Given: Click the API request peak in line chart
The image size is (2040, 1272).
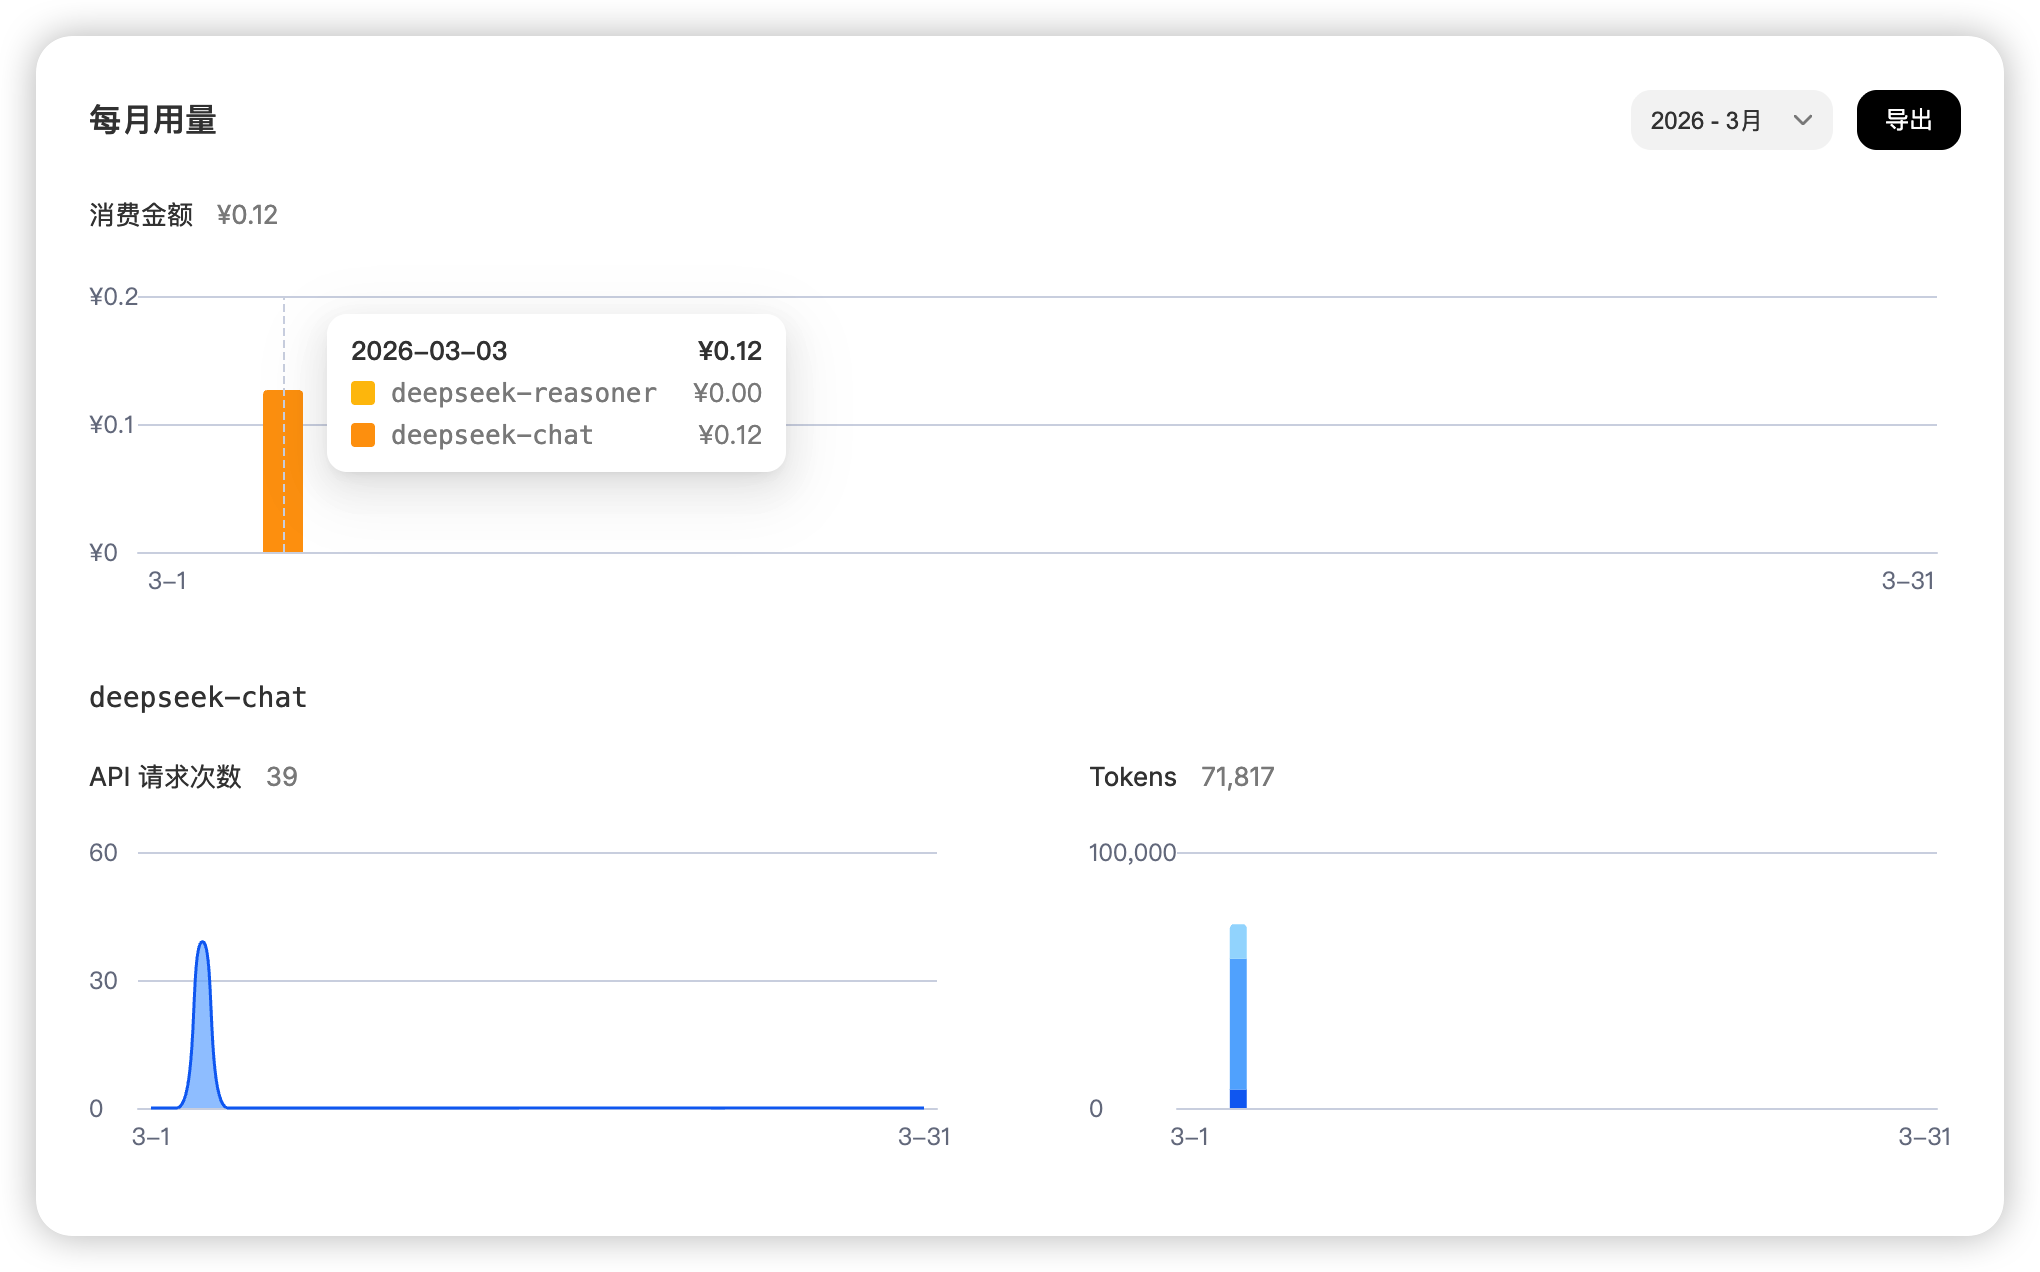Looking at the screenshot, I should 203,944.
